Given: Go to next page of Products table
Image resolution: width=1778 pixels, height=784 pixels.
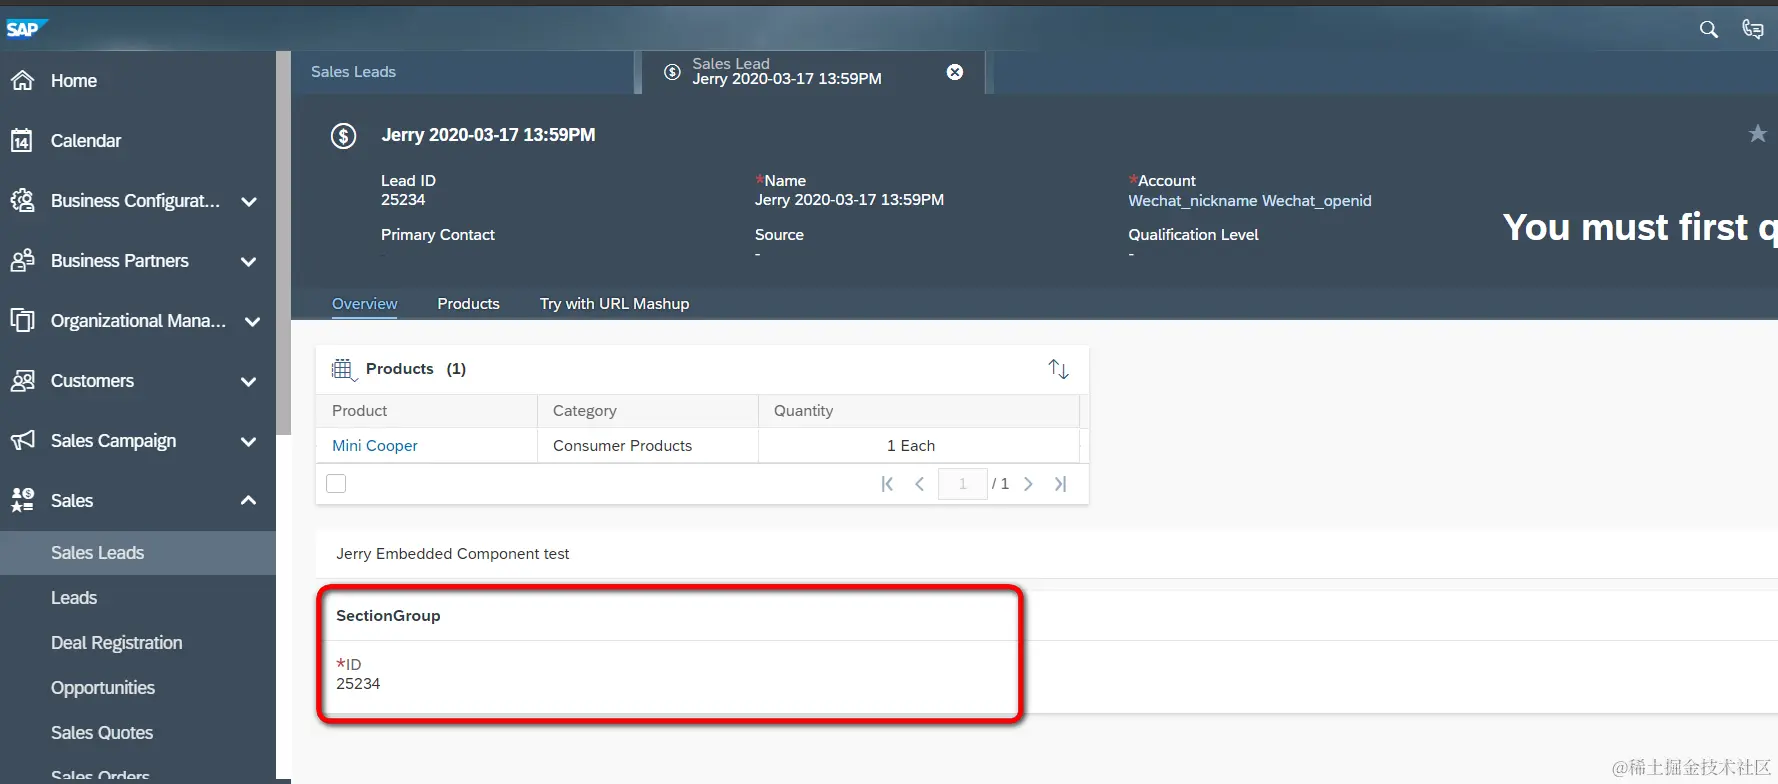Looking at the screenshot, I should [1028, 484].
